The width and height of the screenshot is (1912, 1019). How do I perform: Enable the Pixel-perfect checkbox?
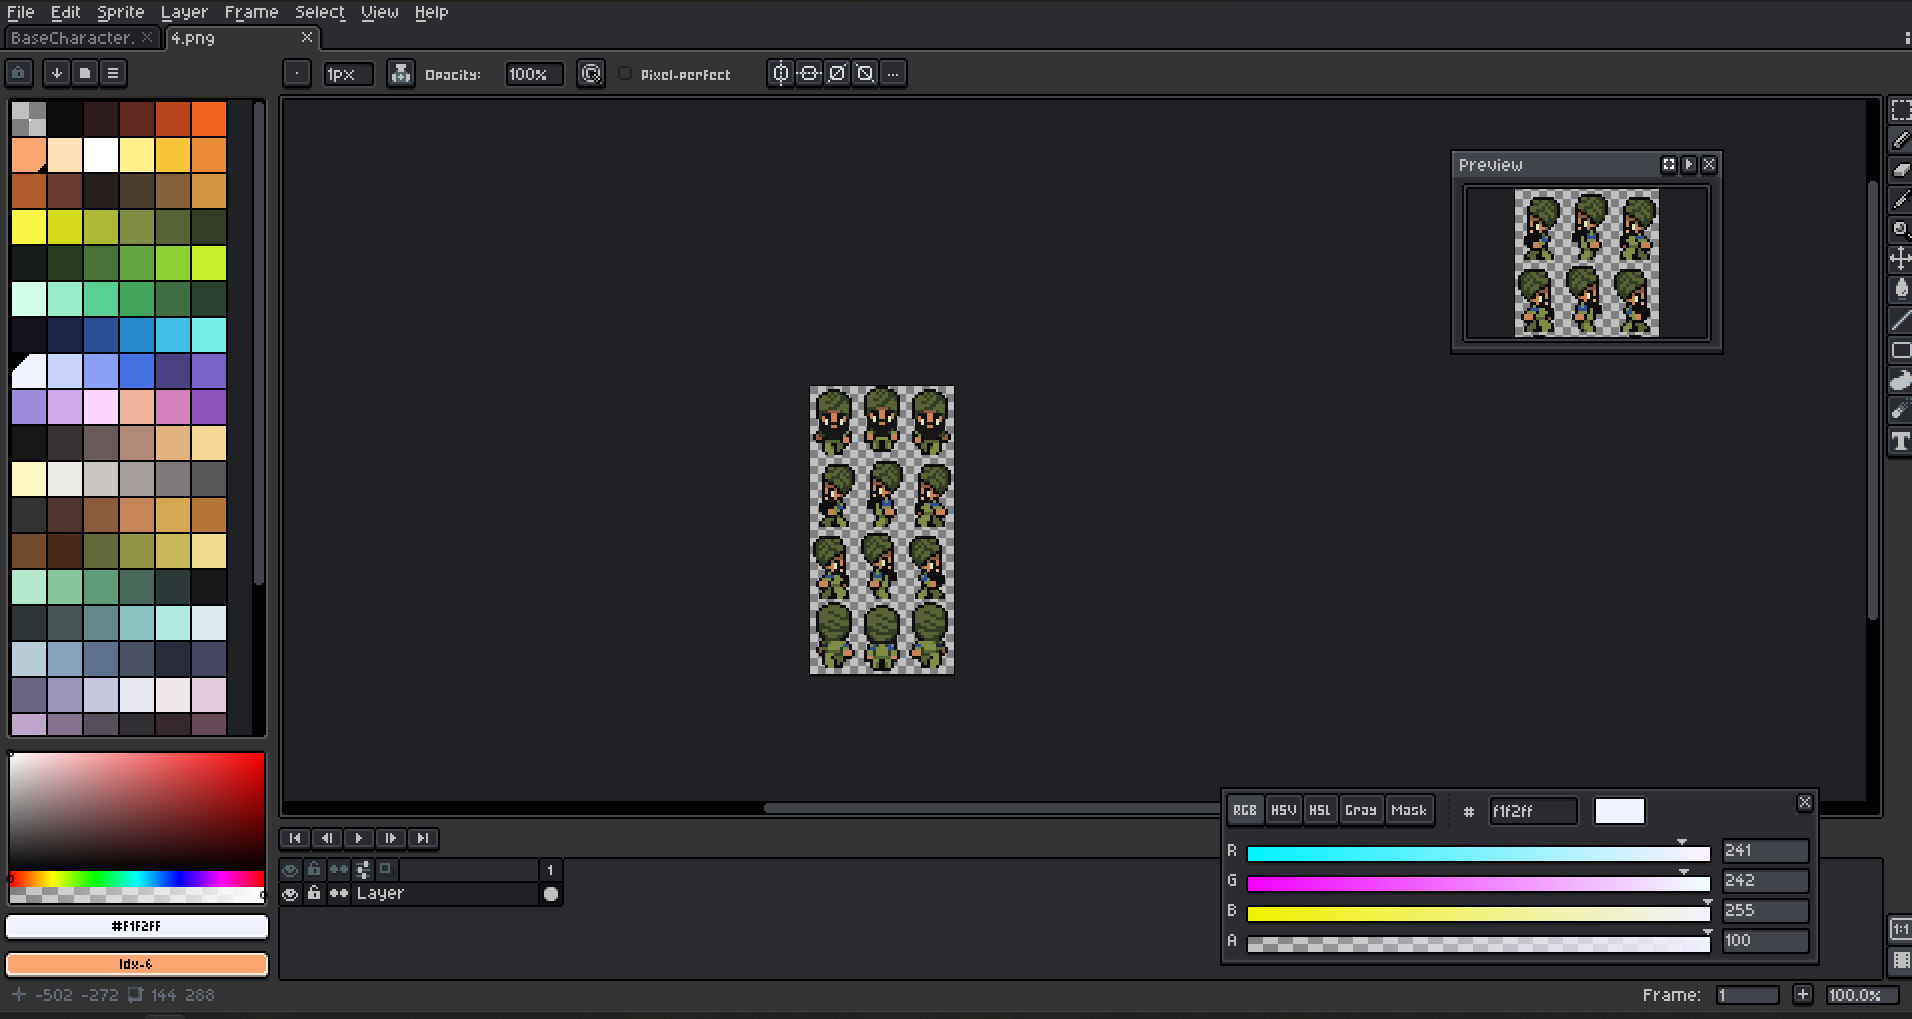coord(625,74)
